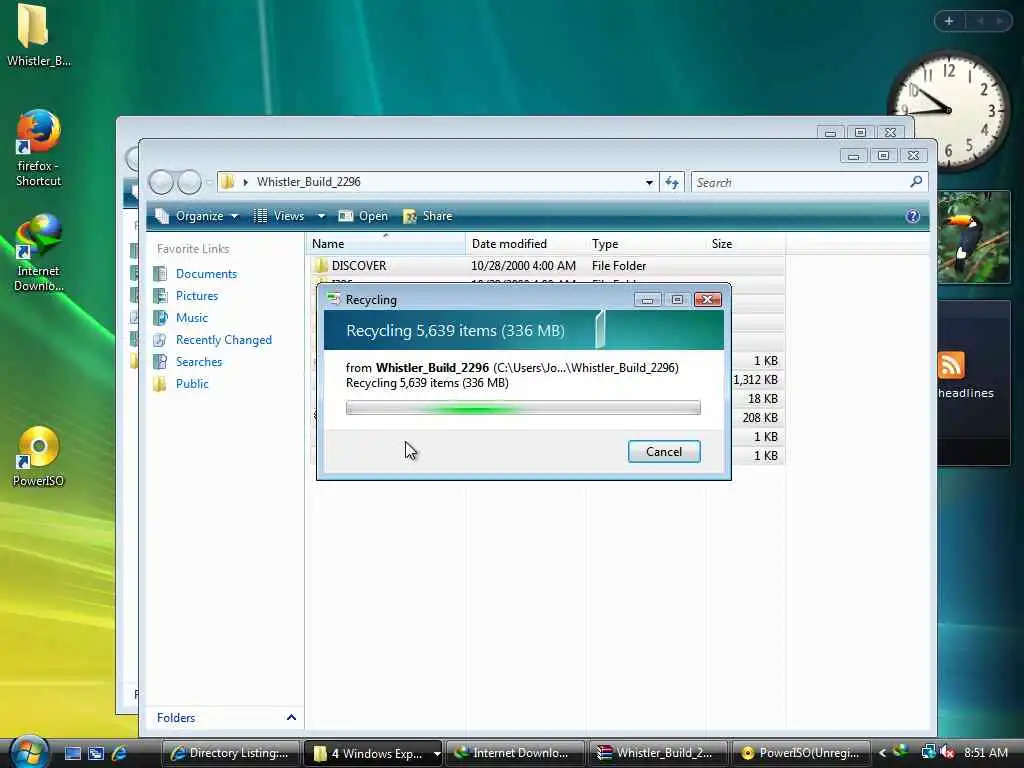Click the 18 KB size cell
Viewport: 1024px width, 768px height.
click(762, 398)
